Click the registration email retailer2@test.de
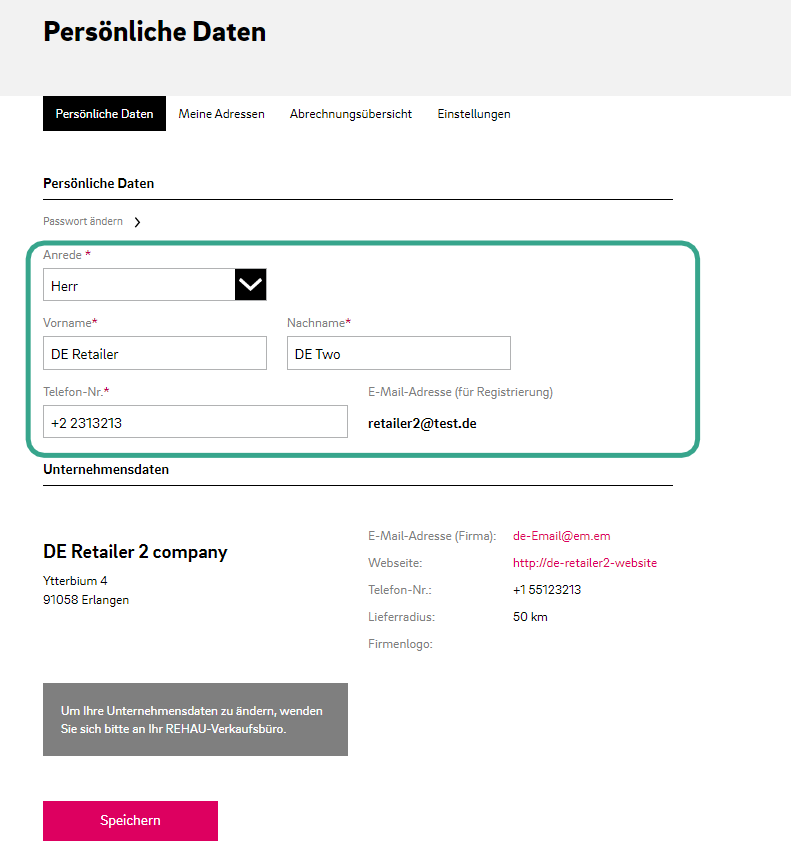The image size is (791, 862). [x=422, y=423]
